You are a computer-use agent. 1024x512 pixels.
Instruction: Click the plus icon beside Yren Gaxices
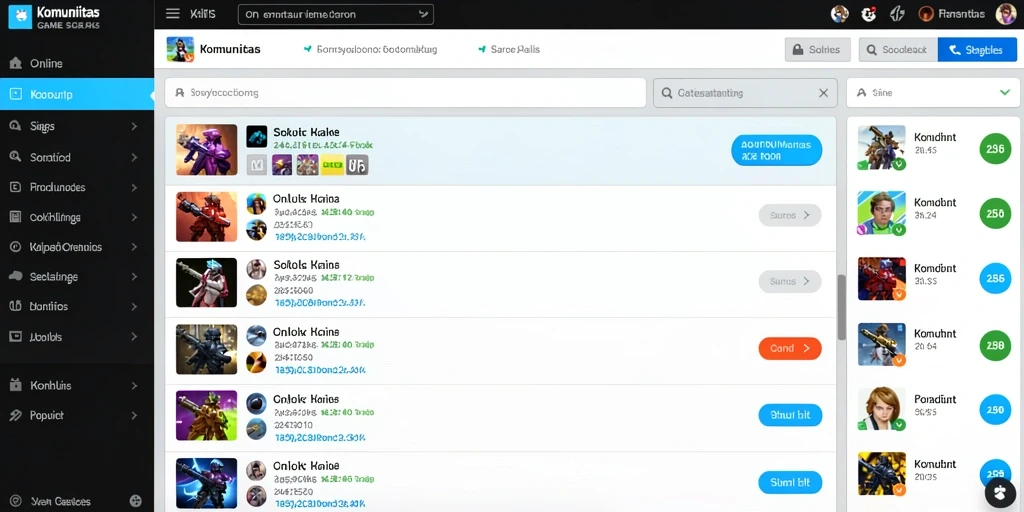click(x=136, y=501)
